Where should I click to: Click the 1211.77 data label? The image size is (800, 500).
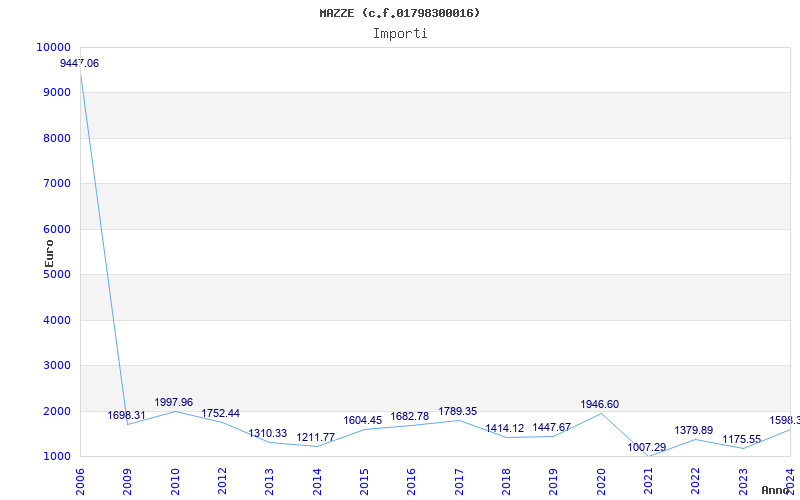(x=316, y=437)
